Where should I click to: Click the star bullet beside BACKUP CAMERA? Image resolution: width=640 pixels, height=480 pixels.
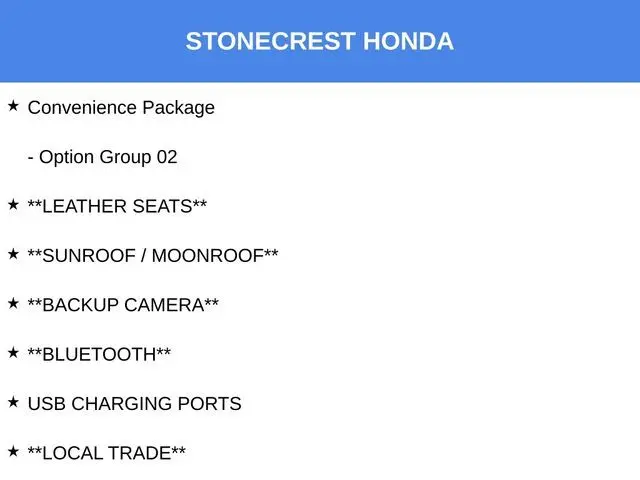[x=13, y=303]
